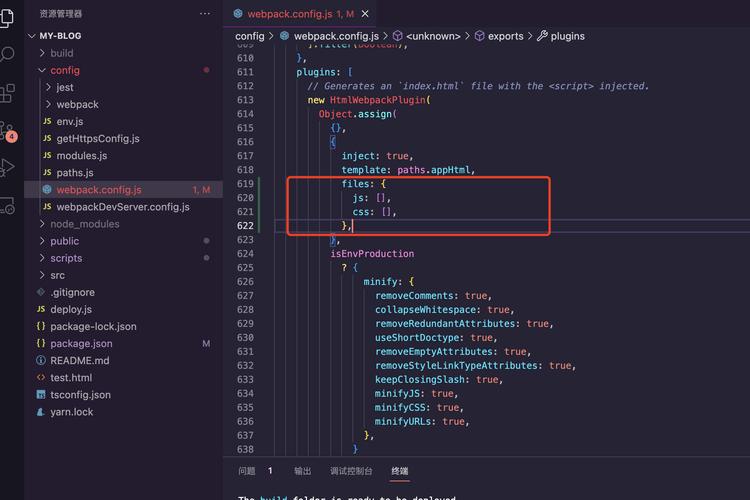Open paths.js file
This screenshot has width=750, height=500.
coord(75,173)
